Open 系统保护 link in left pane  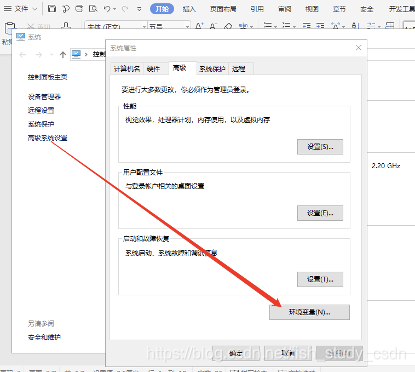coord(41,124)
